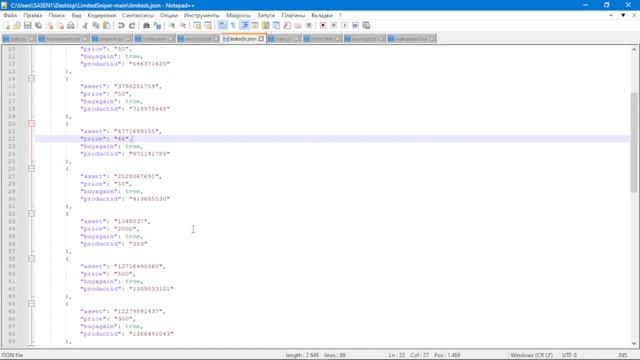640x360 pixels.
Task: Click Windows (CR LF) in status bar
Action: [x=531, y=355]
